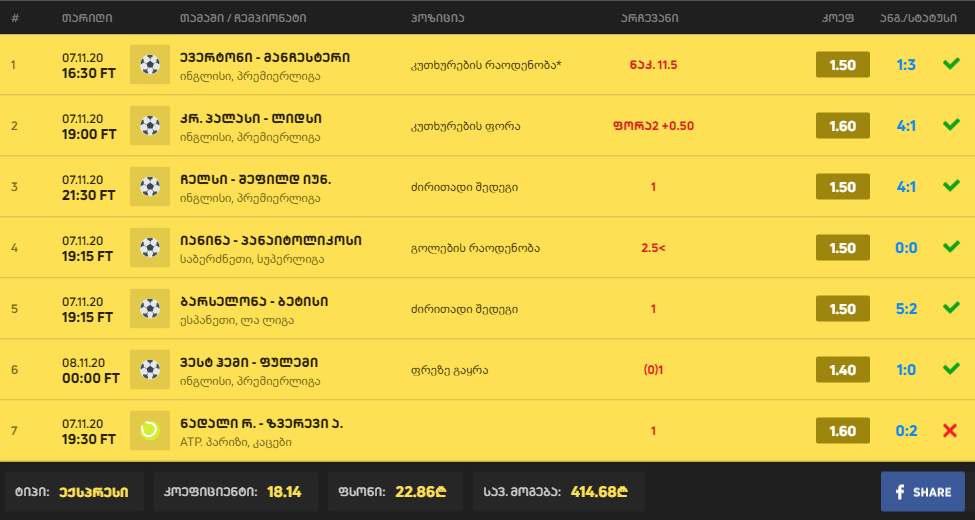The width and height of the screenshot is (975, 520).
Task: Click the 1.50 odds box for ბარსელონა - ბეტისი
Action: 843,309
